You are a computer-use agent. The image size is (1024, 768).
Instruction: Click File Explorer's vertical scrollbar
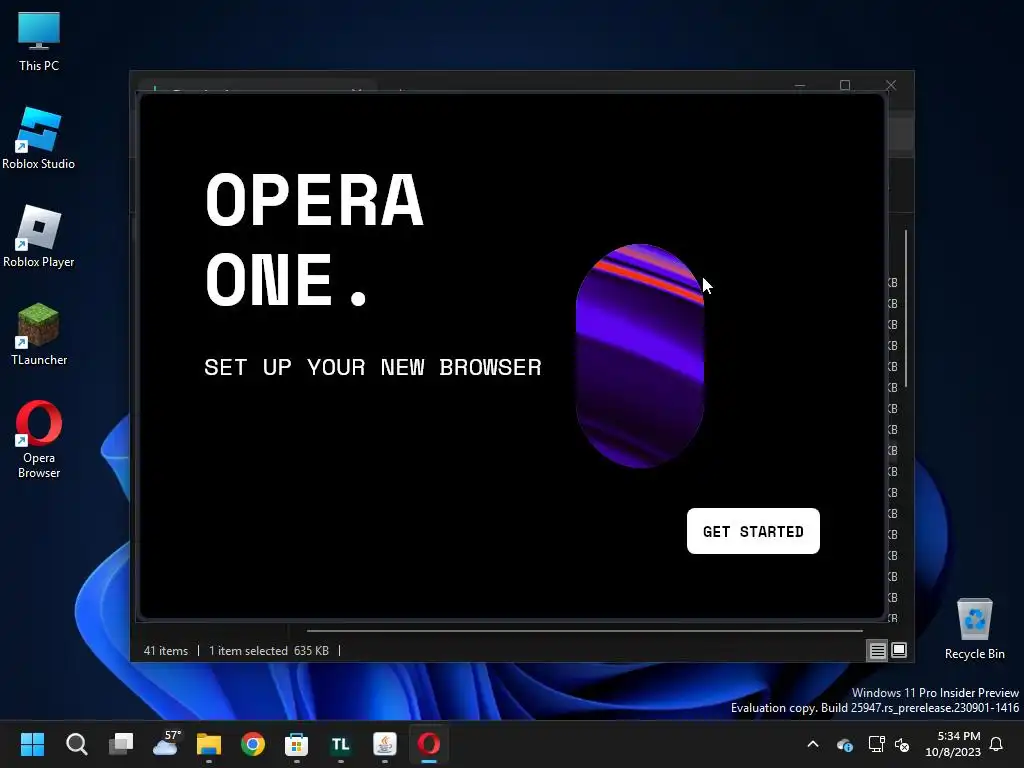tap(906, 308)
